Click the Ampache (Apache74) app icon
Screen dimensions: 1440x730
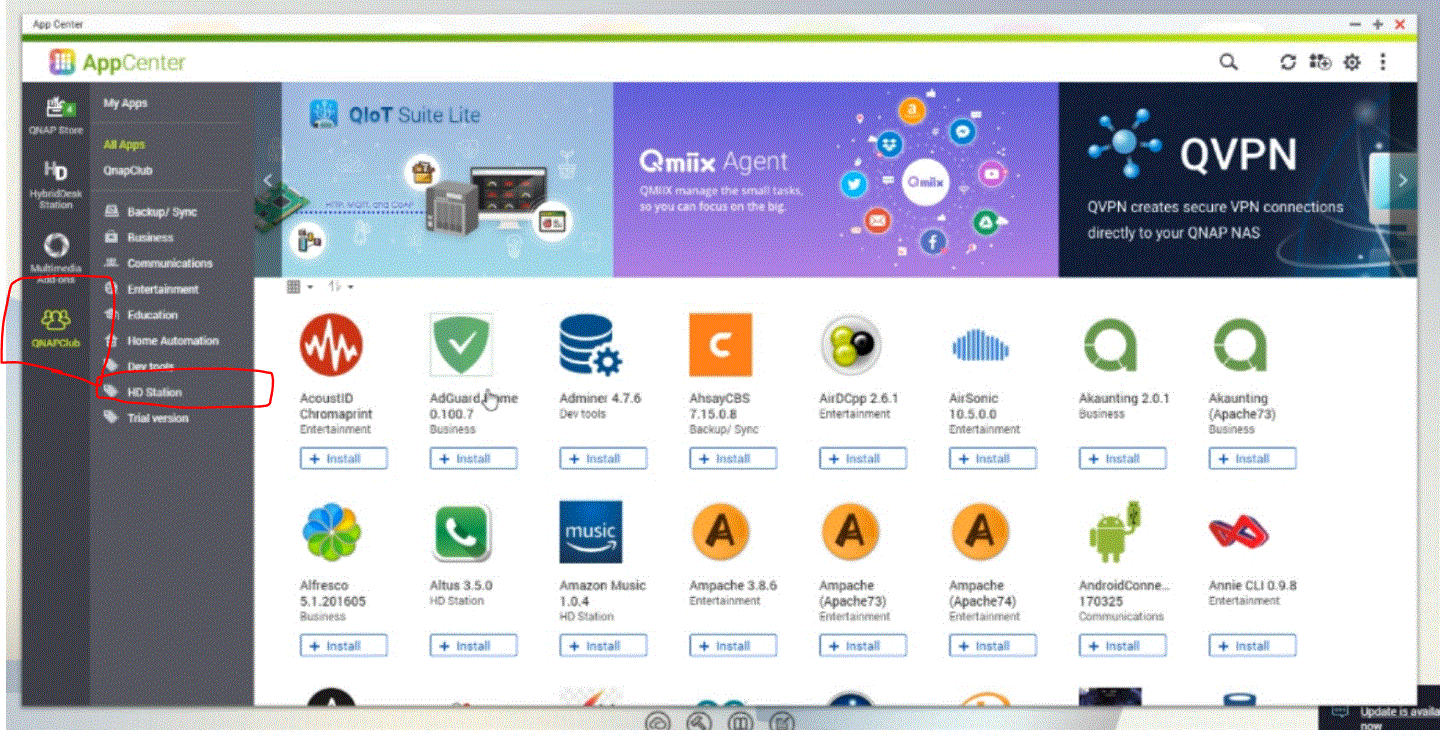pos(980,532)
